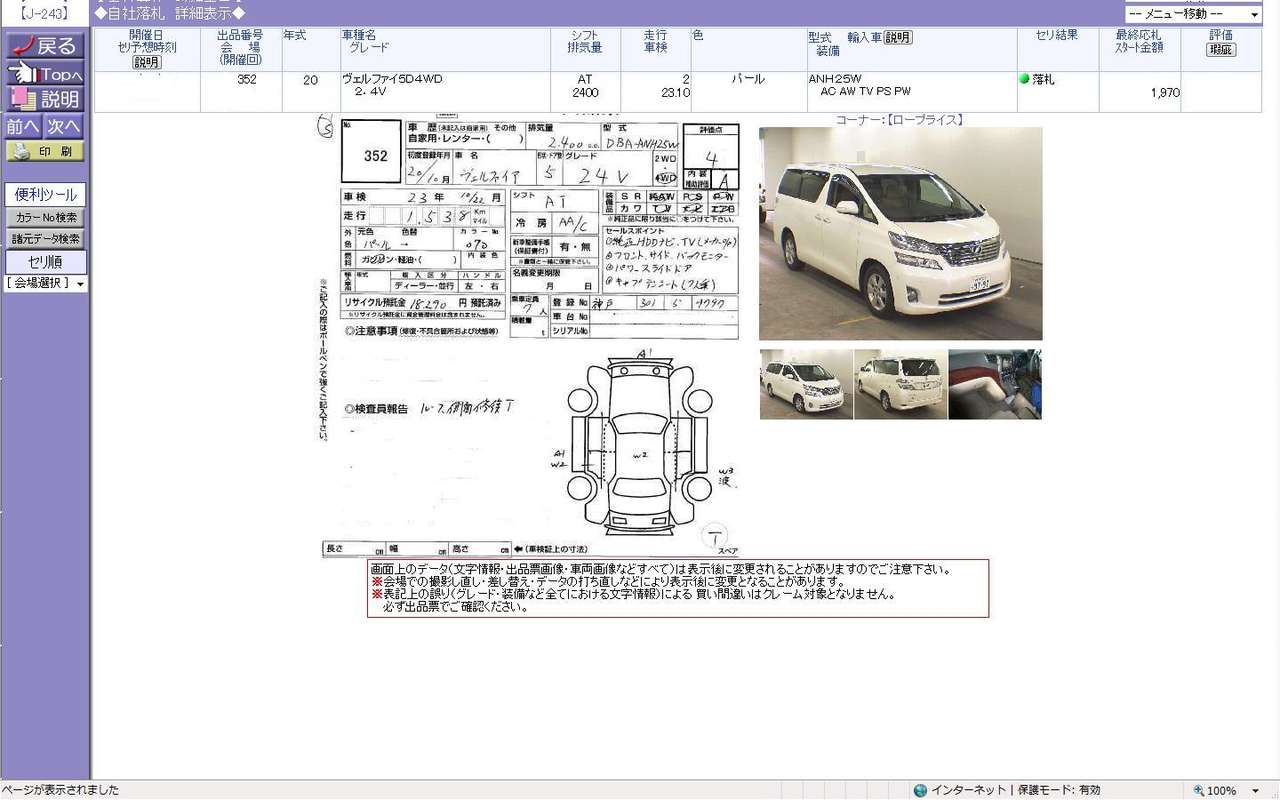Click green 落札 result indicator
Image resolution: width=1280 pixels, height=800 pixels.
[1036, 79]
